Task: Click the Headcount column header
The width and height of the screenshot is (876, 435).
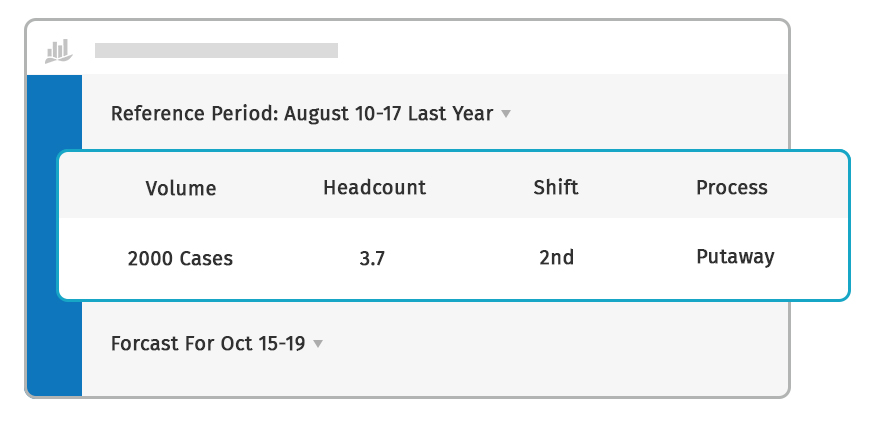Action: click(x=374, y=187)
